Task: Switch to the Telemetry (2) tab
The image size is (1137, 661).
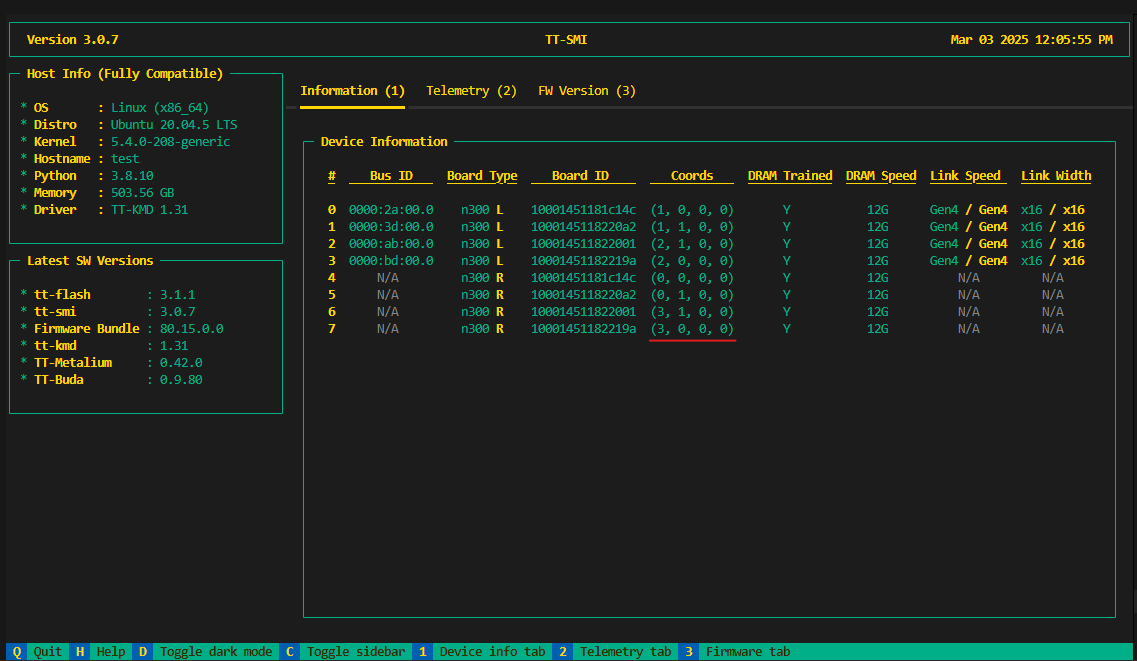Action: (471, 91)
